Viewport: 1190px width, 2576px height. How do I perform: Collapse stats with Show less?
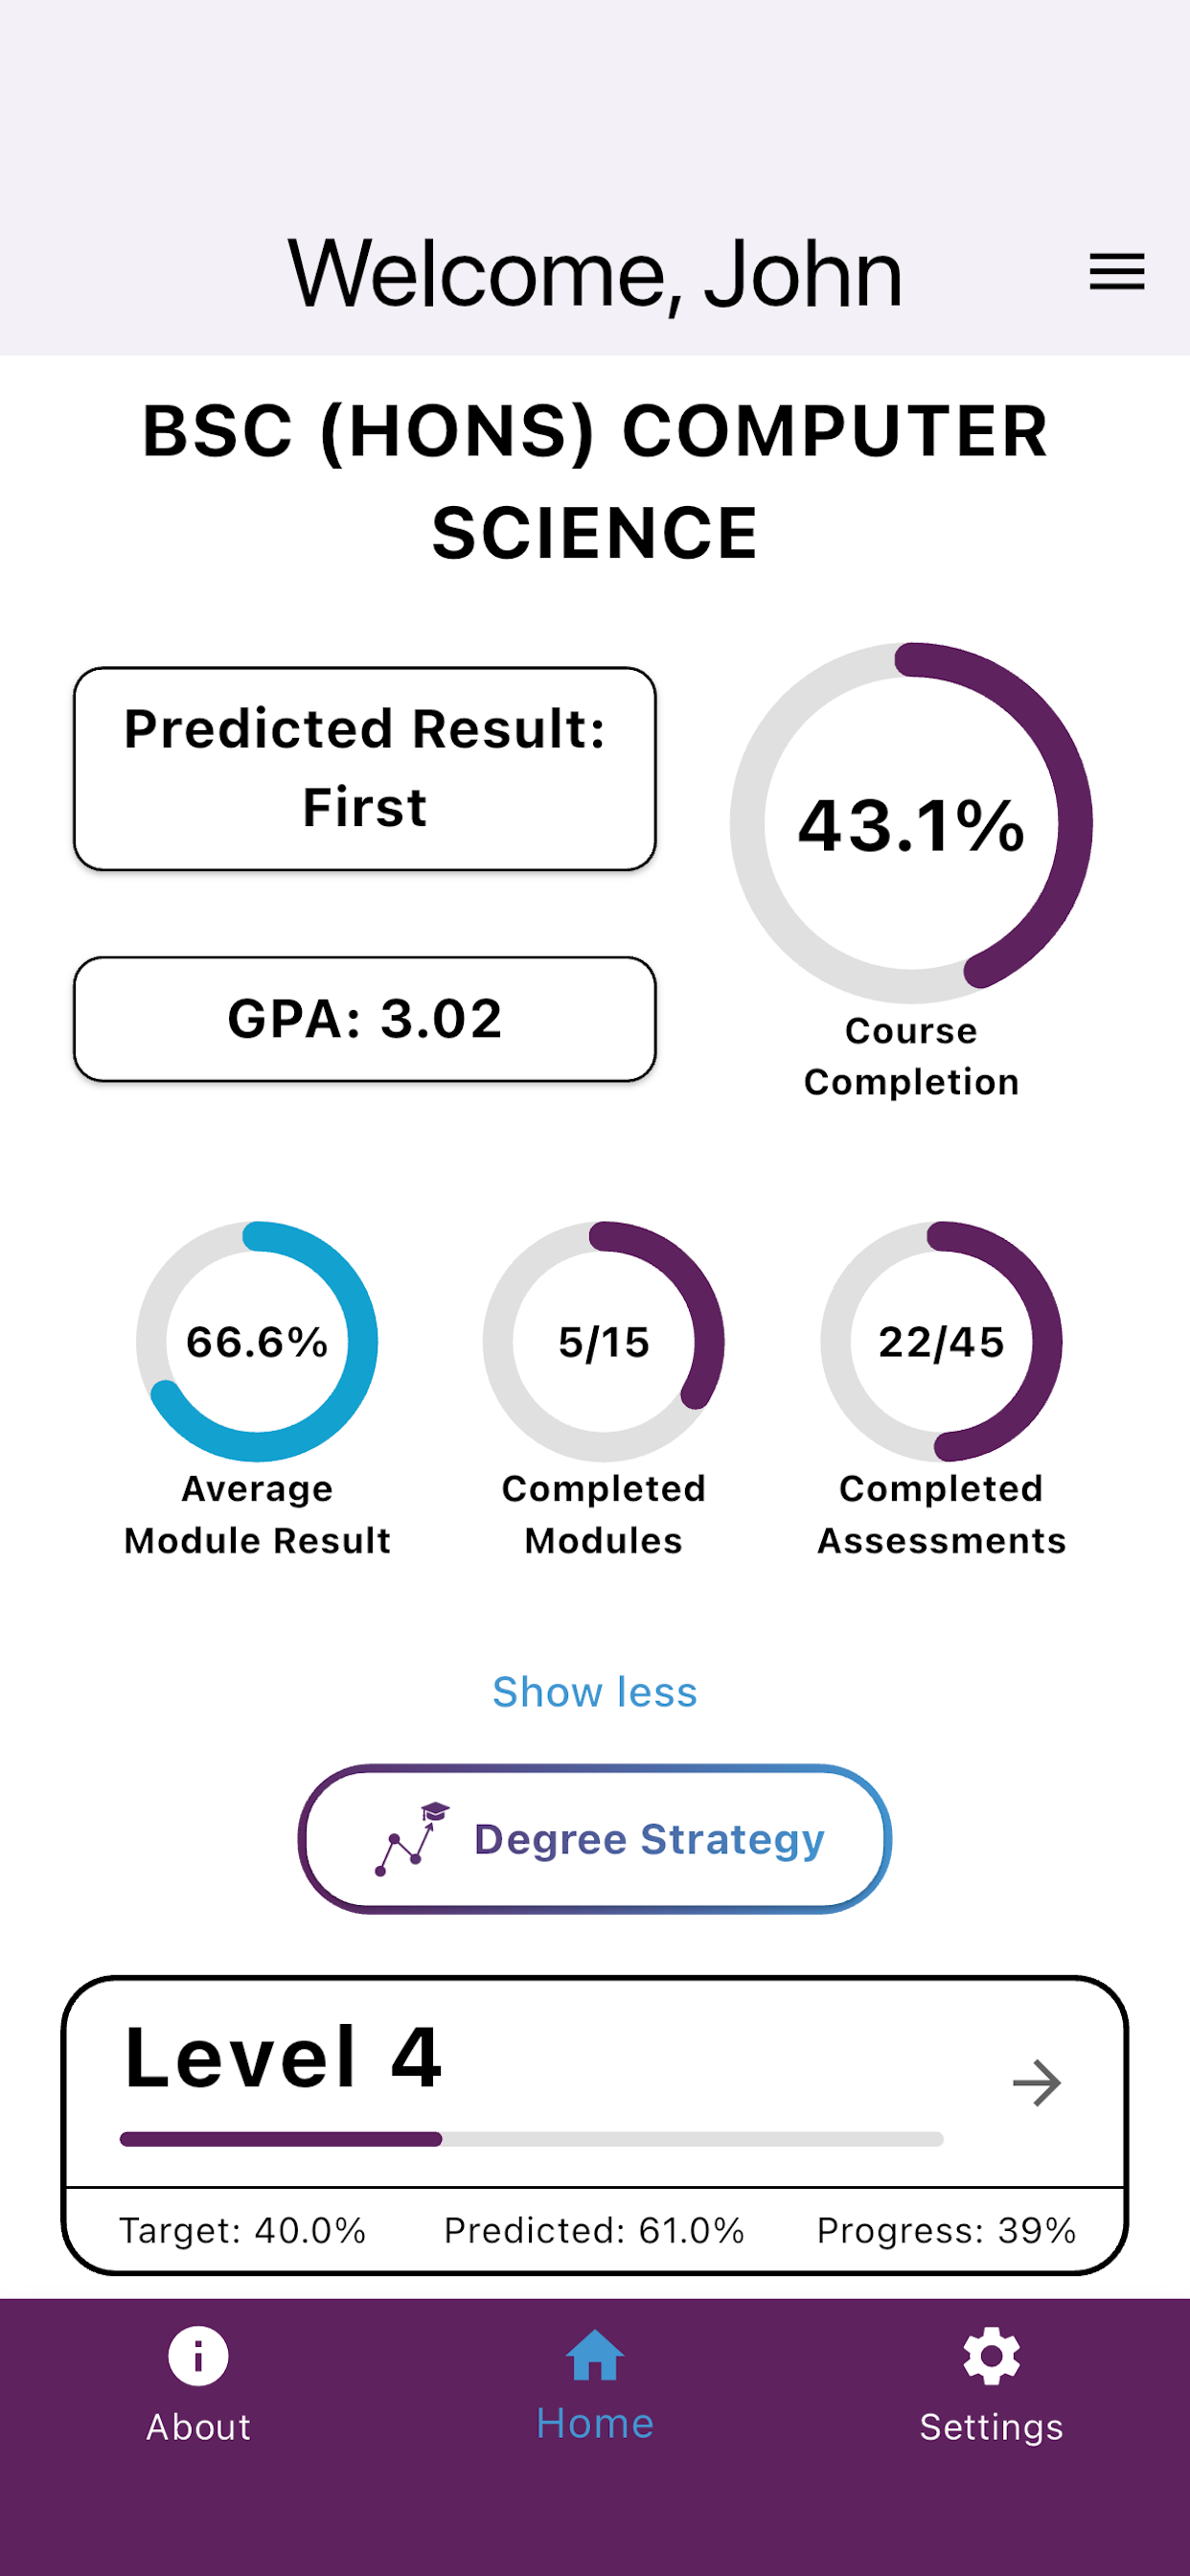(595, 1692)
